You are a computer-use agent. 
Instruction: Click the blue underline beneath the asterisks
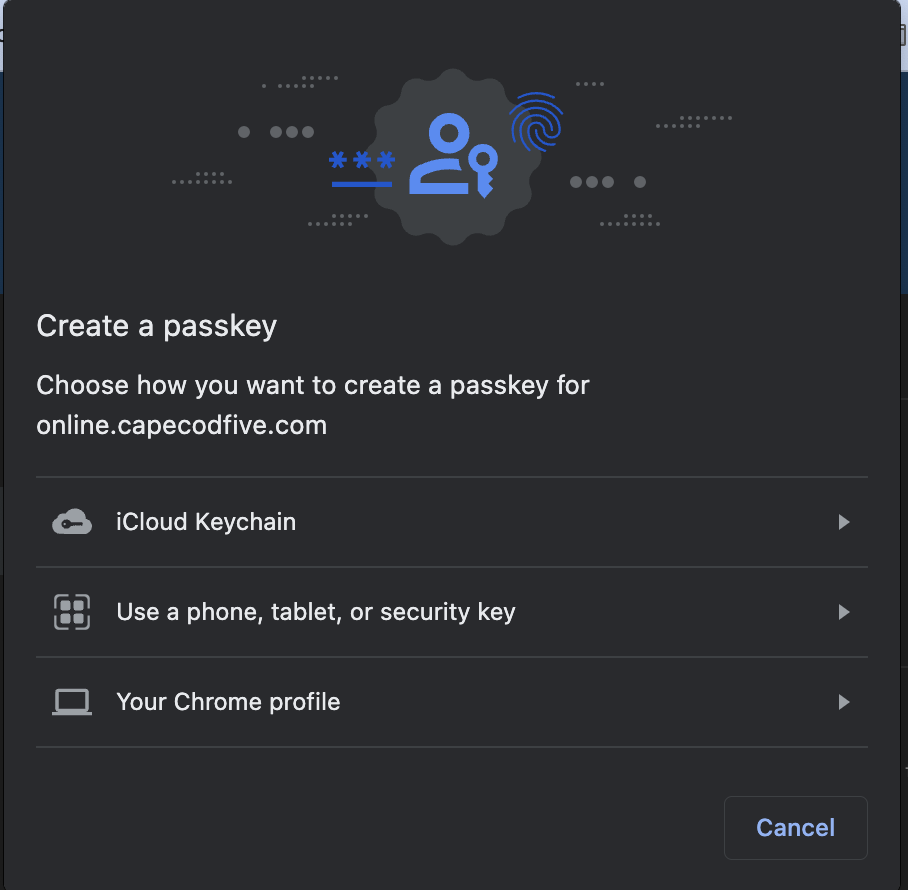tap(362, 184)
